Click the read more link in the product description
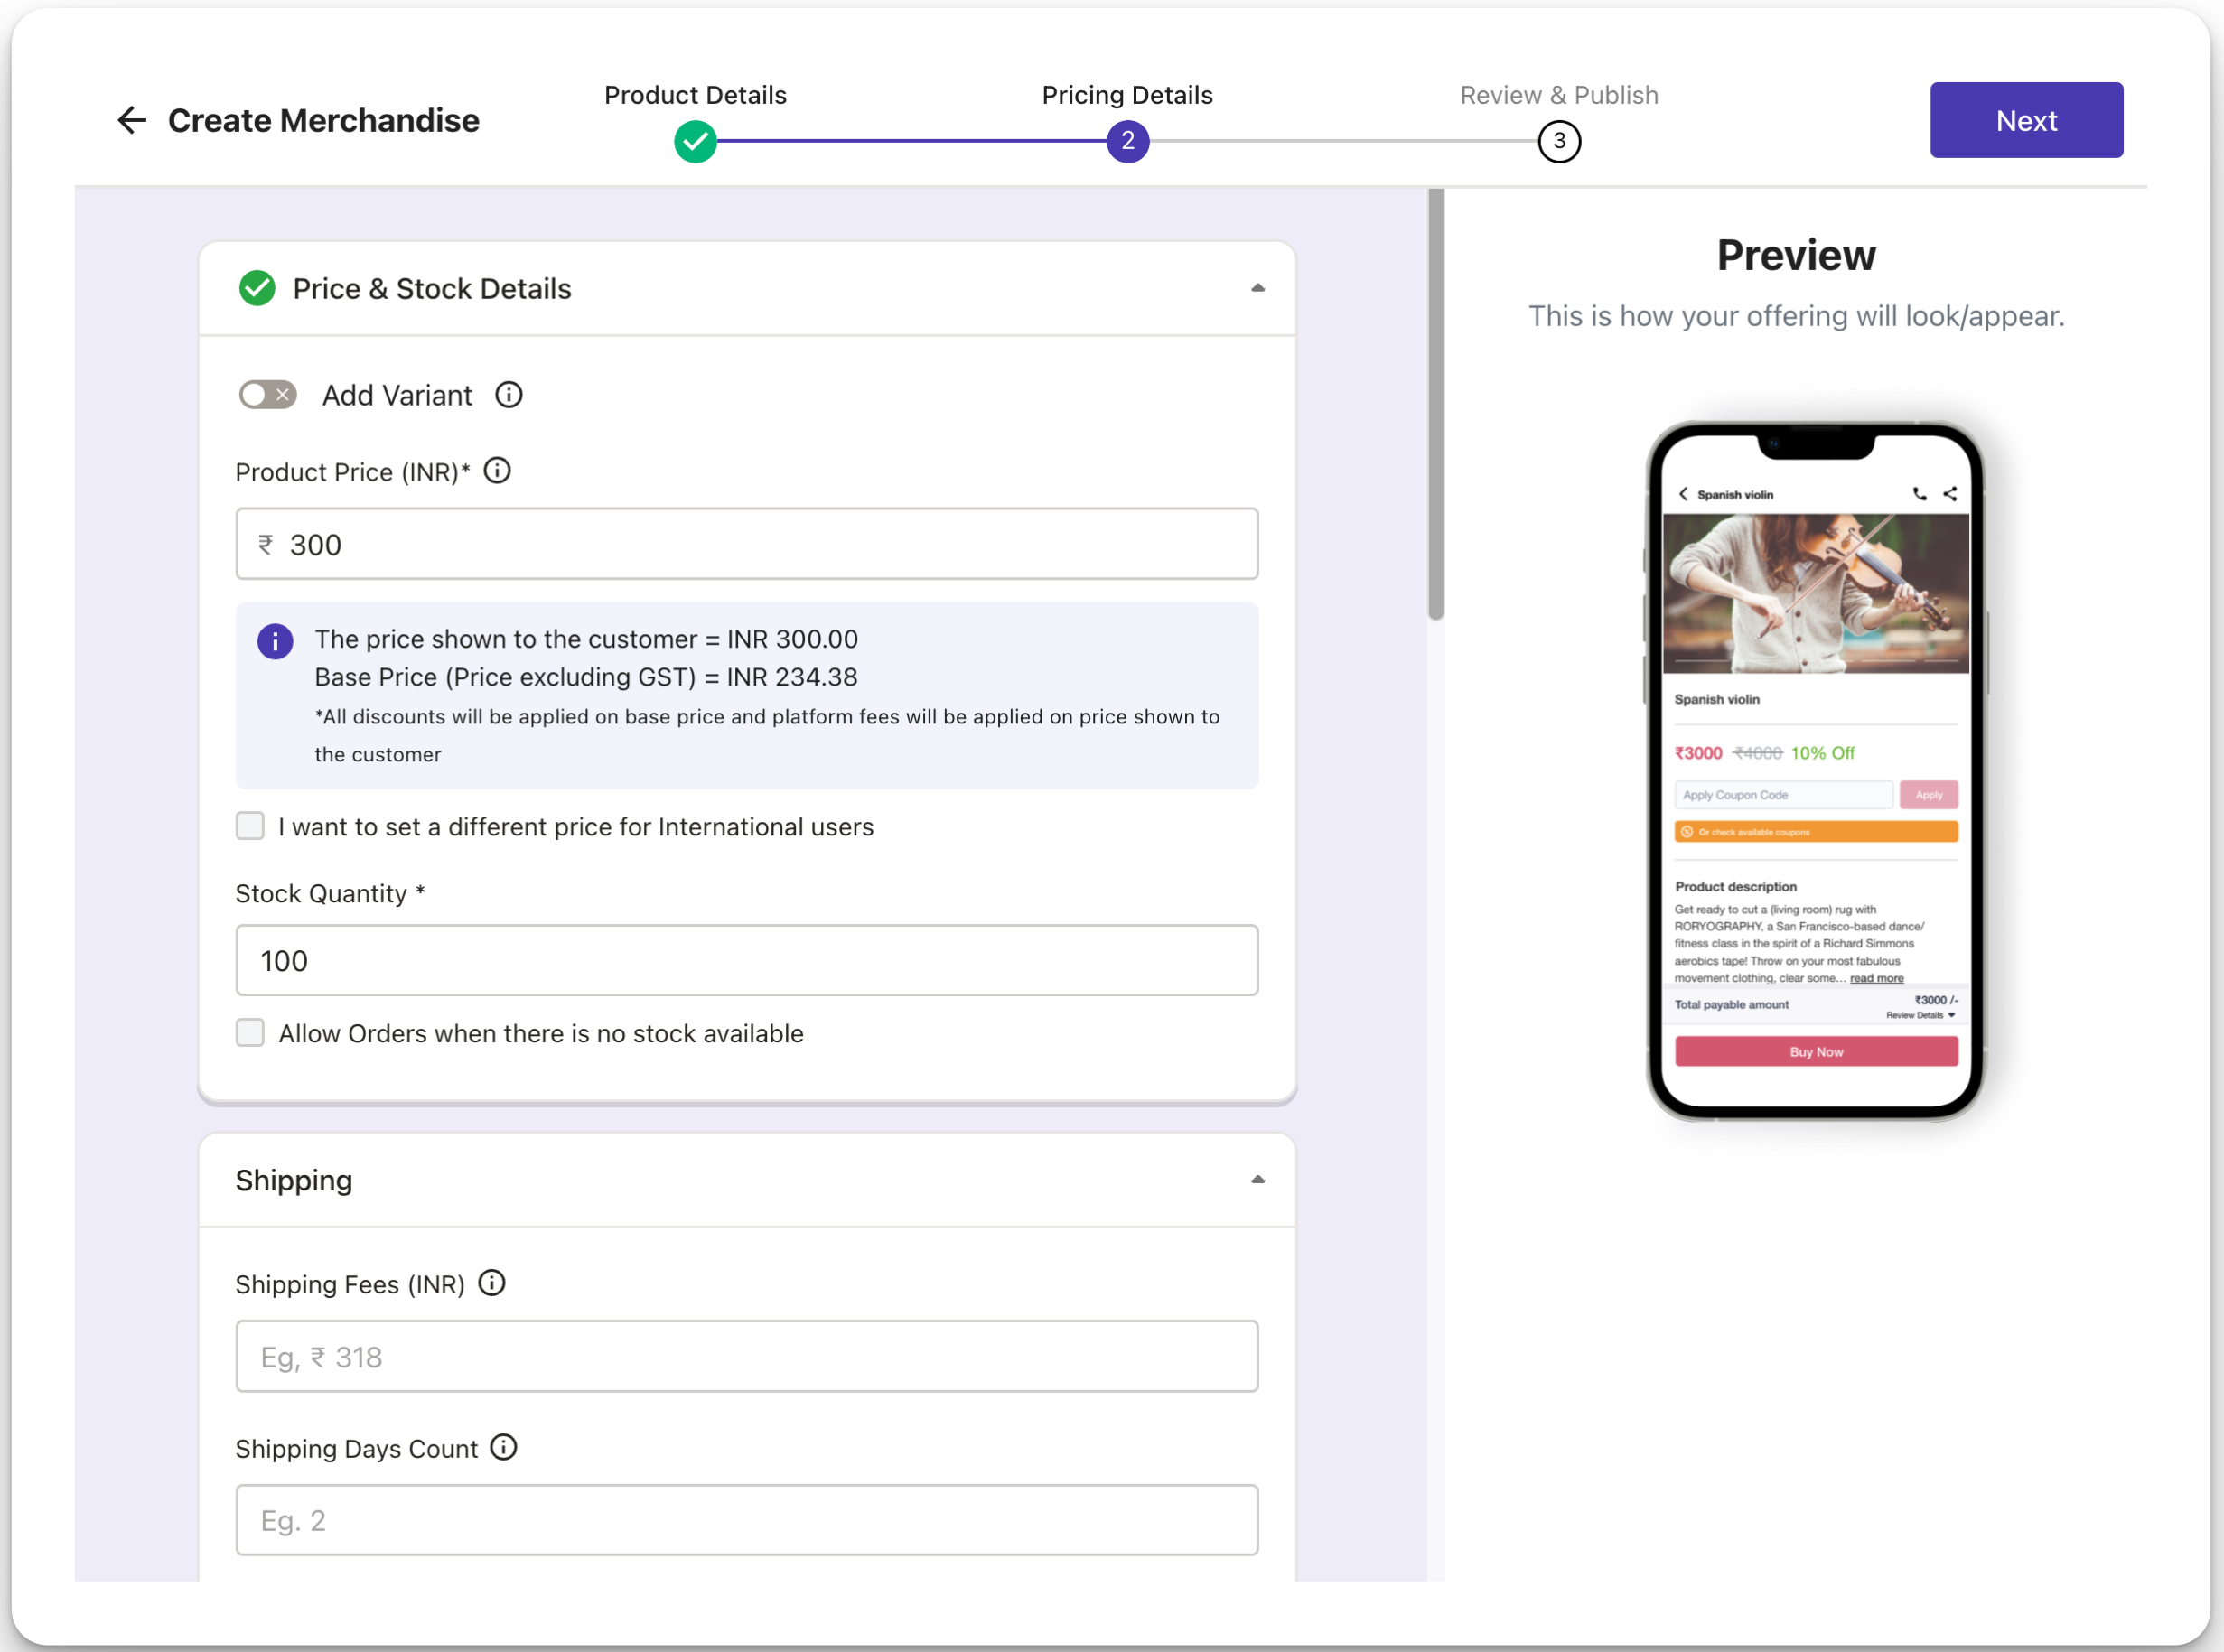This screenshot has width=2224, height=1652. (x=1876, y=979)
